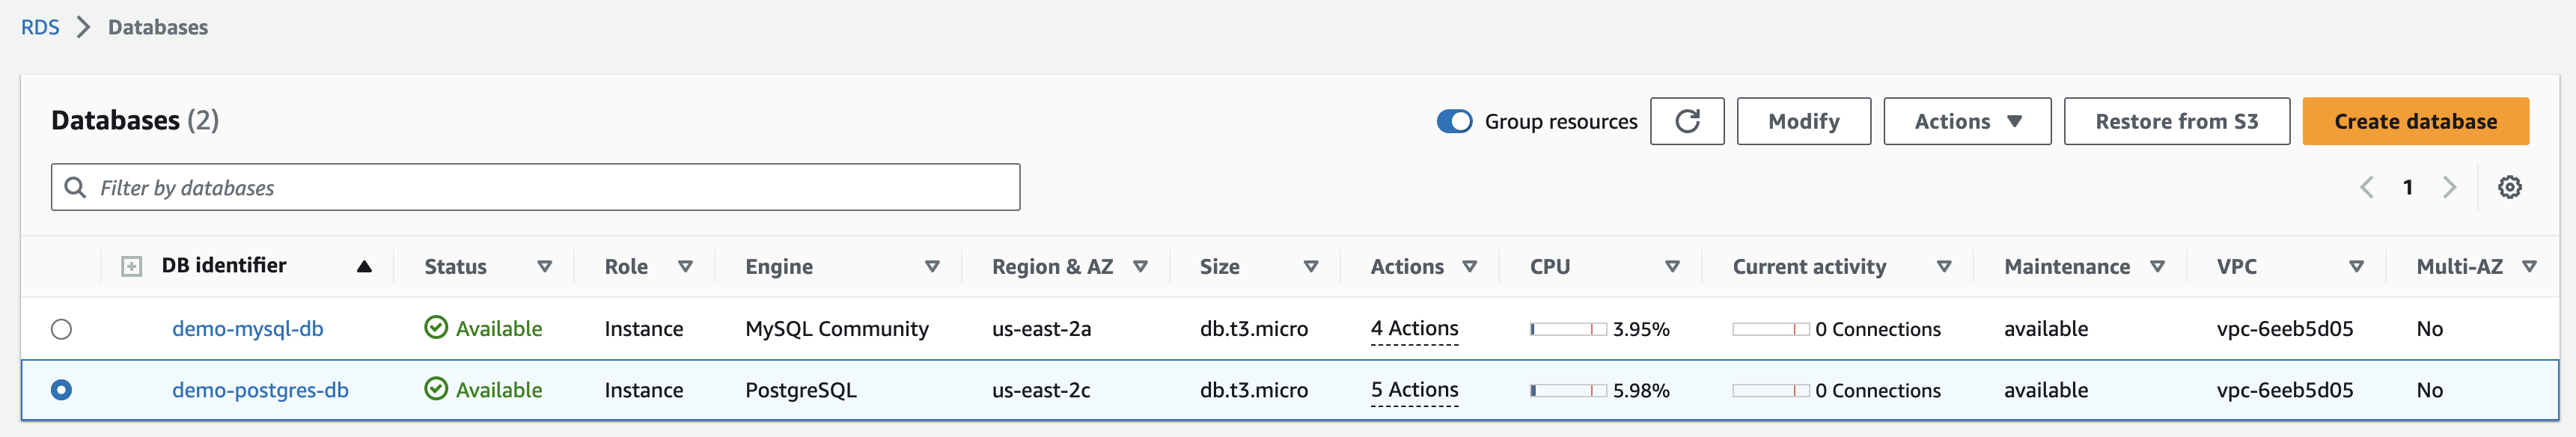Viewport: 2576px width, 437px height.
Task: Open table preferences gear icon
Action: click(2509, 187)
